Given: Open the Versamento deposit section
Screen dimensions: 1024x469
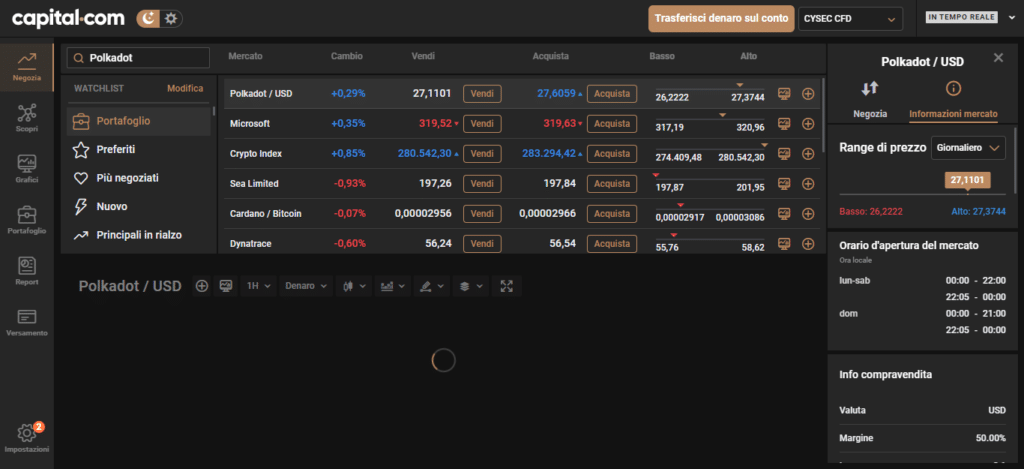Looking at the screenshot, I should tap(27, 323).
